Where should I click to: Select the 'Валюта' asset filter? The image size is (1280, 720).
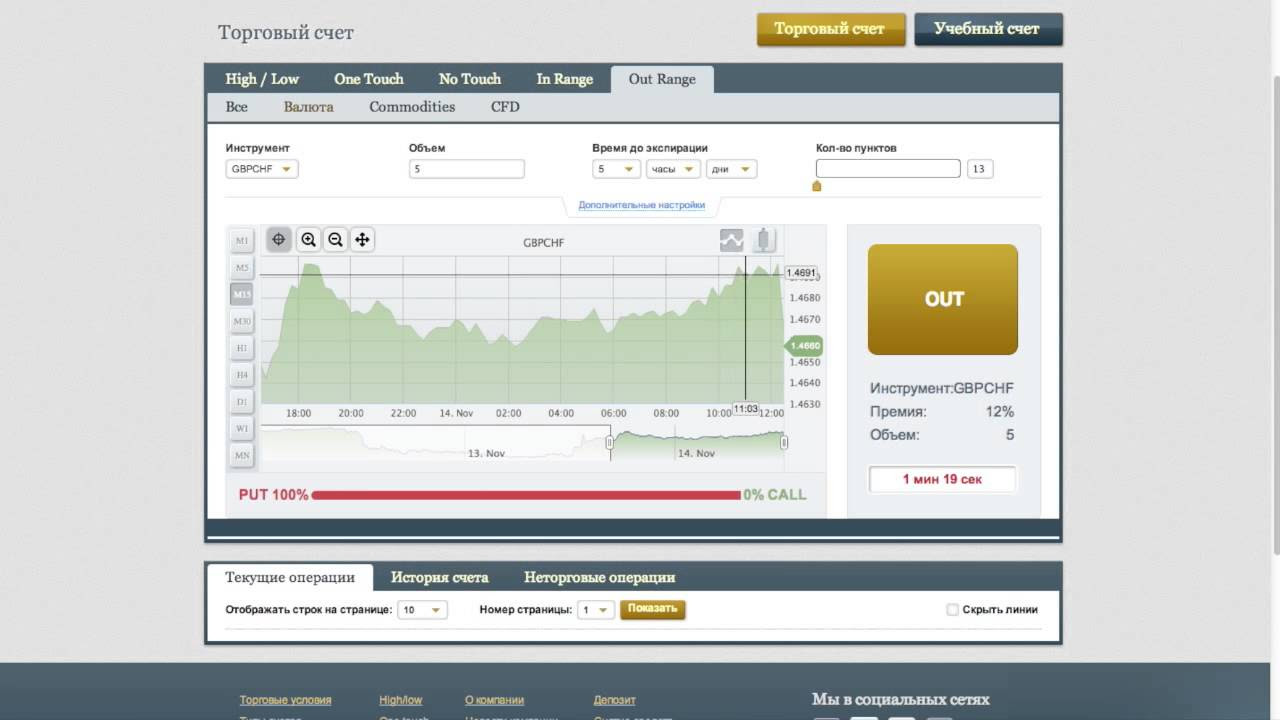(x=308, y=107)
